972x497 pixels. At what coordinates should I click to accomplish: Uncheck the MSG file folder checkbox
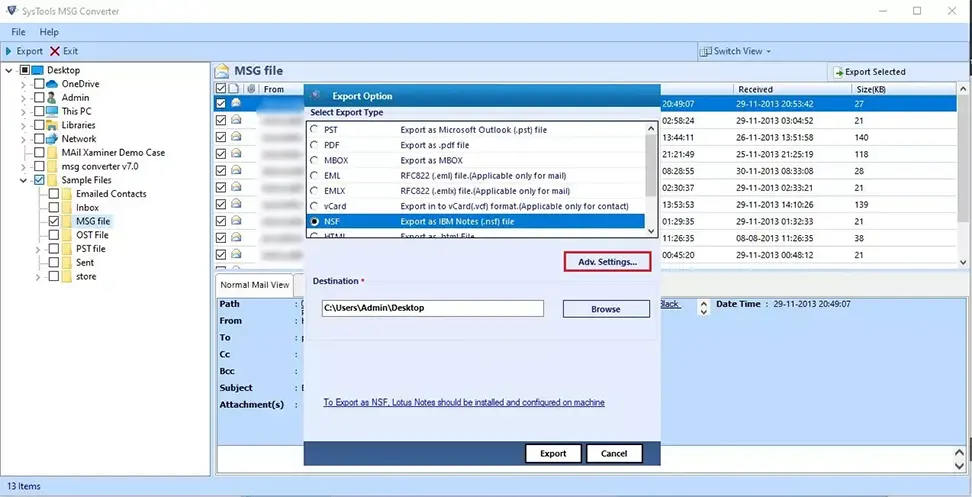[x=54, y=221]
